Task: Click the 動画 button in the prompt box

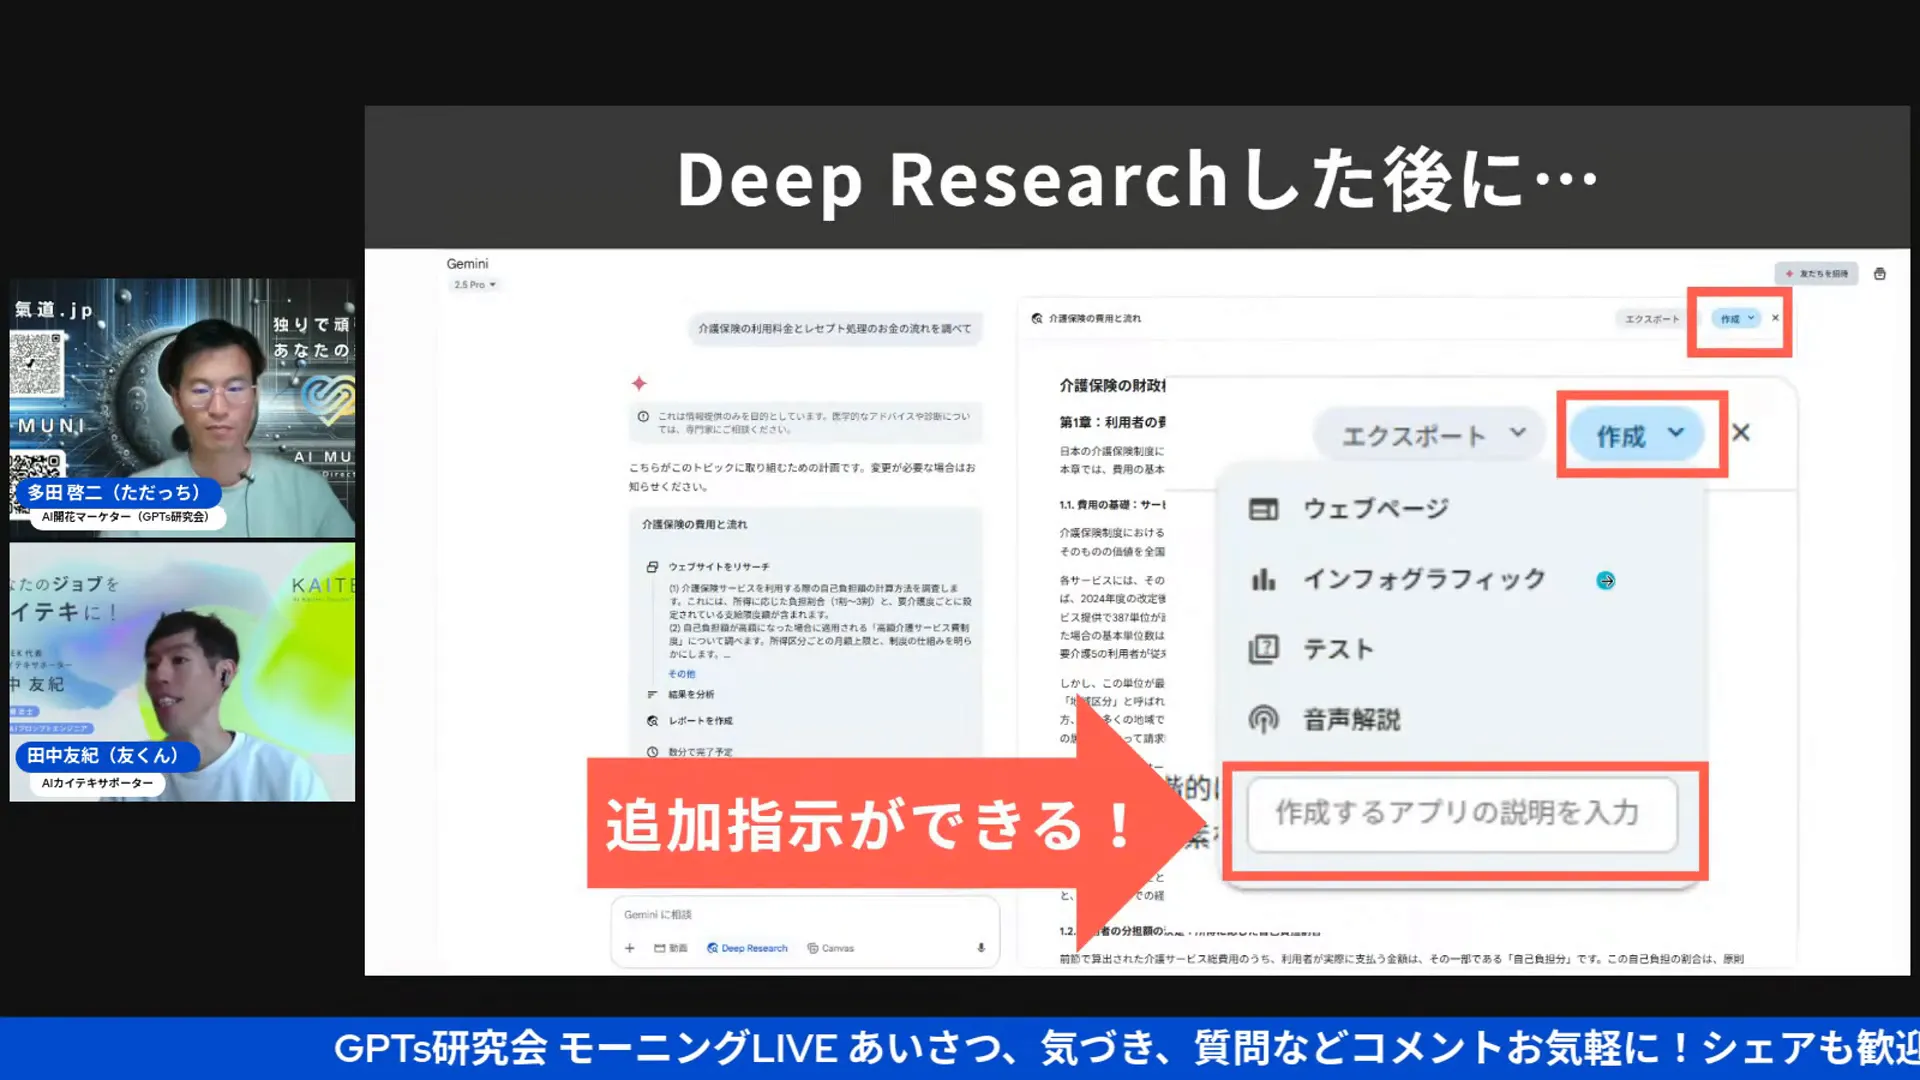Action: coord(671,948)
